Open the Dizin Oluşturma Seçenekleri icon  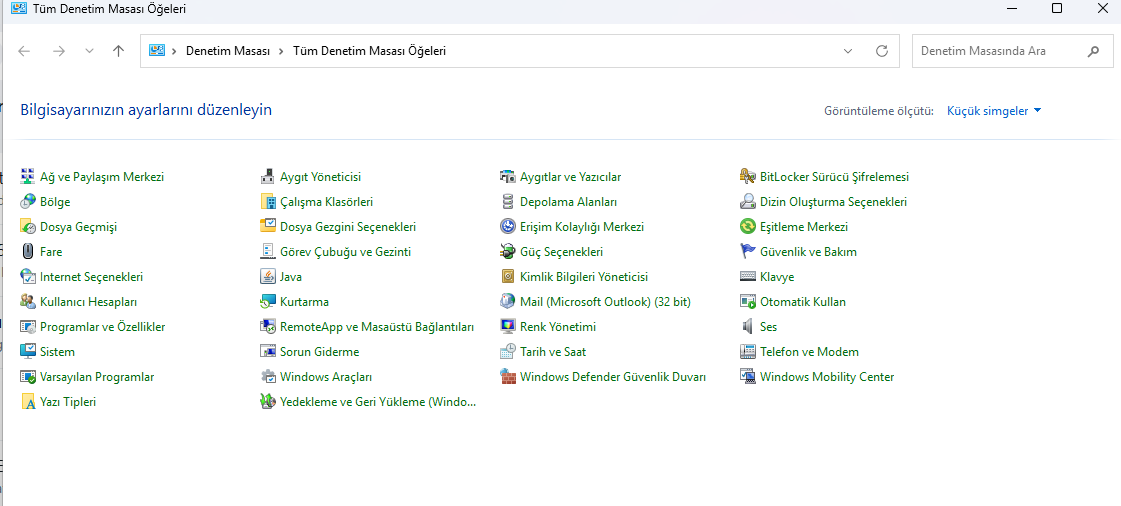pyautogui.click(x=748, y=202)
